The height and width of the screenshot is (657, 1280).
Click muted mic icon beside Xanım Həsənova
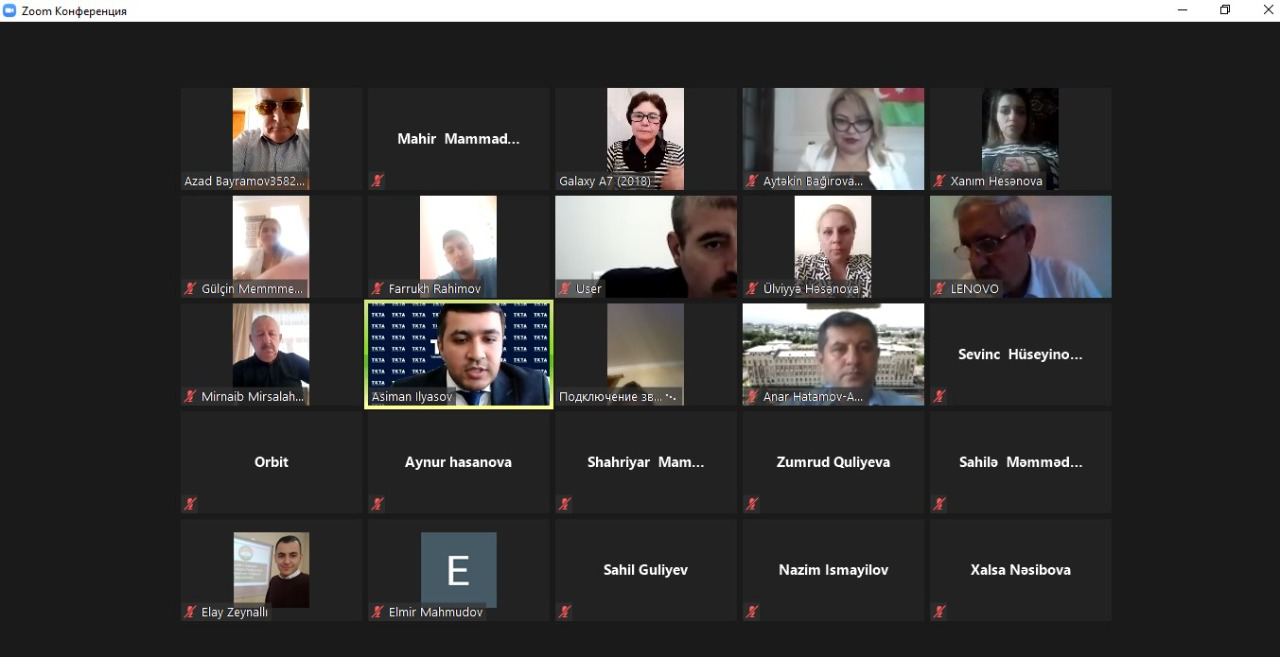click(939, 181)
